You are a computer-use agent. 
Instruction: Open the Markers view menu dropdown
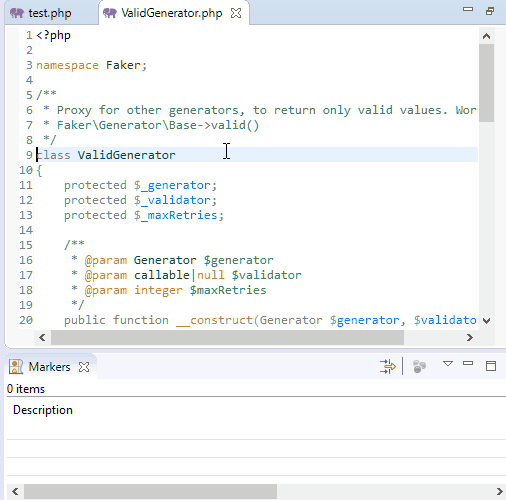(x=448, y=363)
